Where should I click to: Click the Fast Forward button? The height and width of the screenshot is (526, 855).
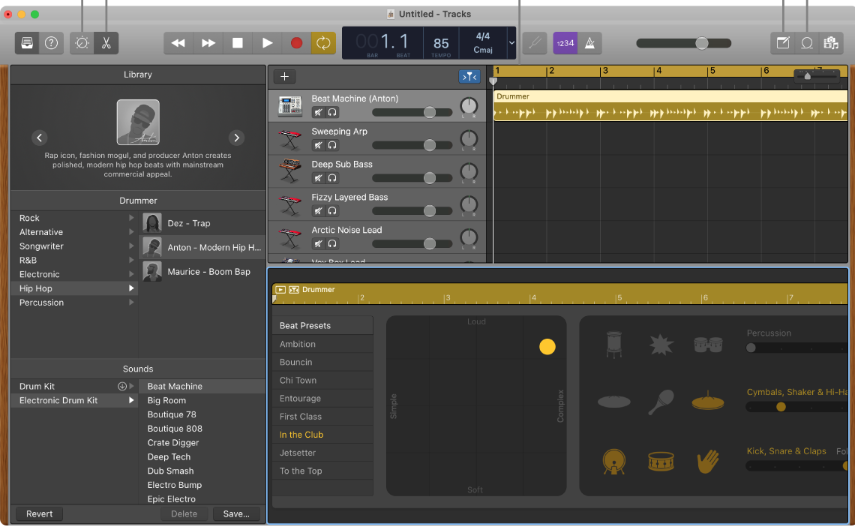click(x=208, y=43)
